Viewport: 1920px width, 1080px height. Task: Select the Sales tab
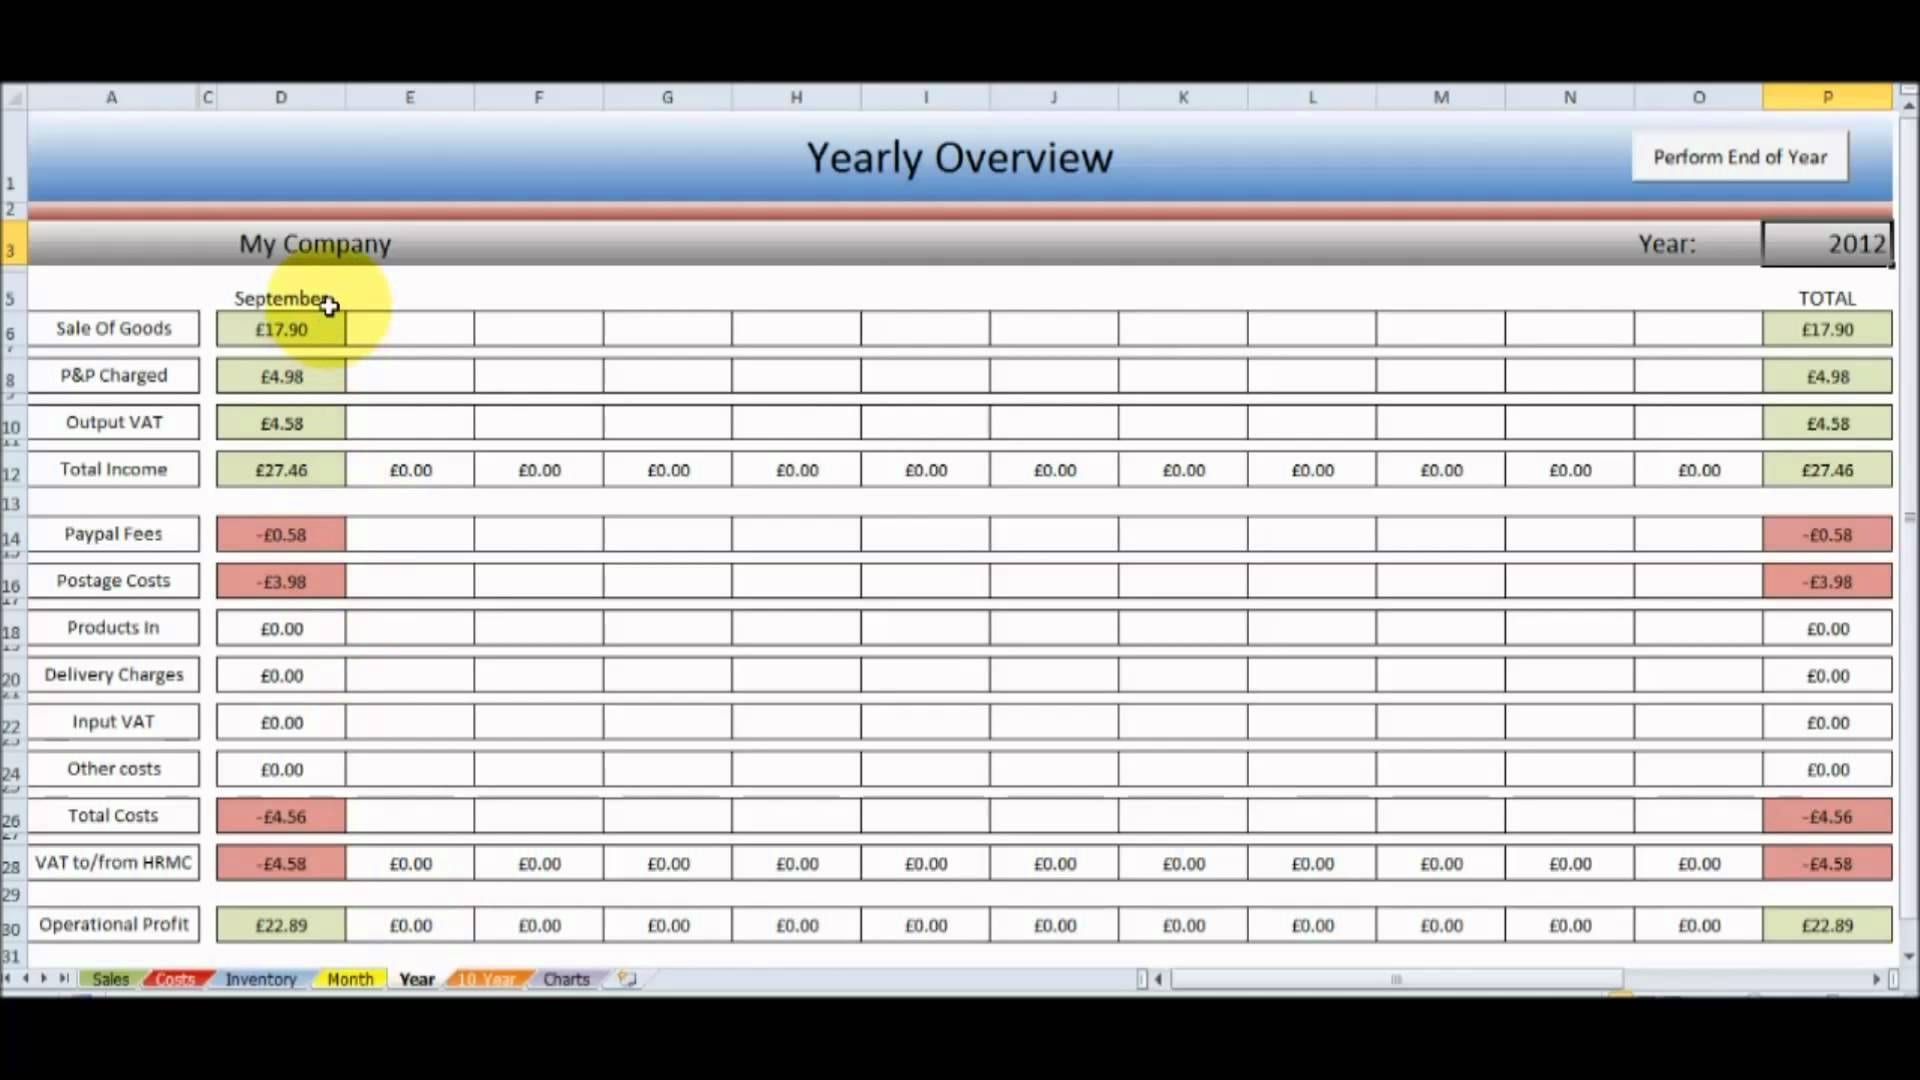pyautogui.click(x=109, y=978)
